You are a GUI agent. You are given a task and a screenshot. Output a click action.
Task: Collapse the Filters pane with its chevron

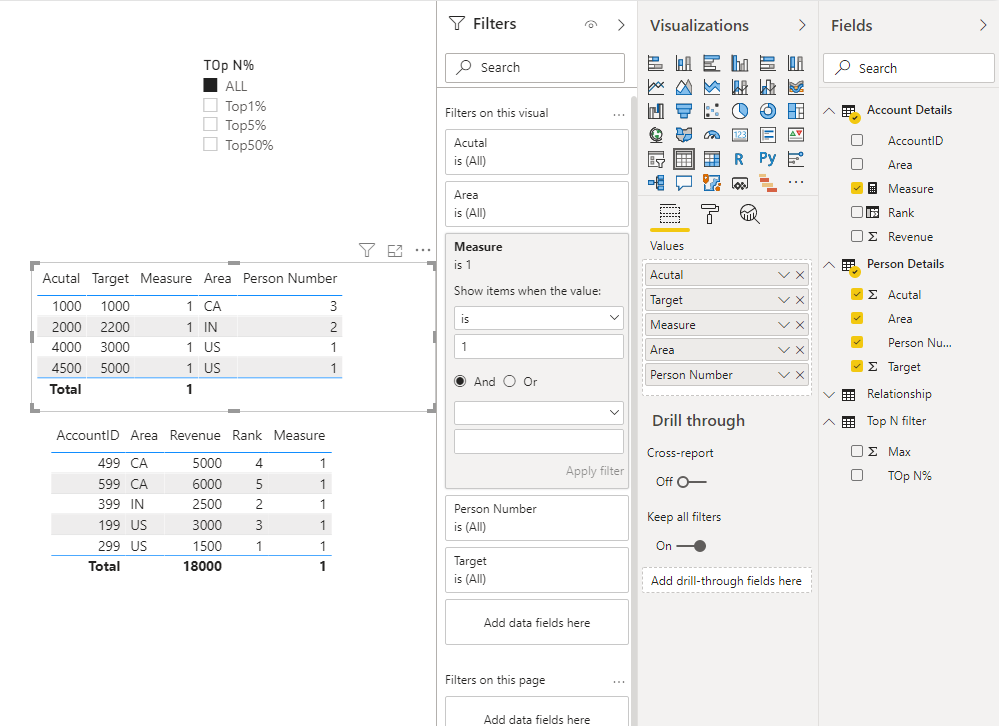tap(621, 25)
